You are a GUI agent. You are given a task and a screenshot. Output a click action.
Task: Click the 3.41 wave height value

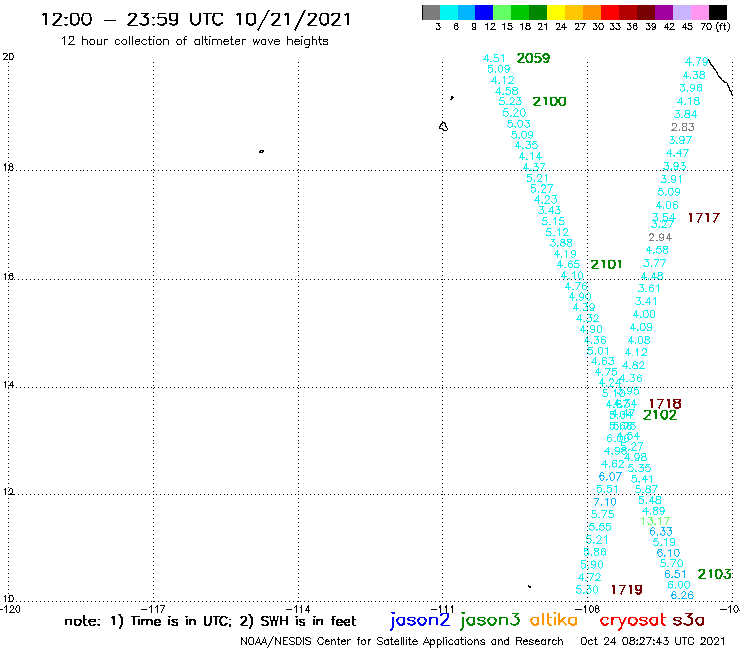coord(646,301)
